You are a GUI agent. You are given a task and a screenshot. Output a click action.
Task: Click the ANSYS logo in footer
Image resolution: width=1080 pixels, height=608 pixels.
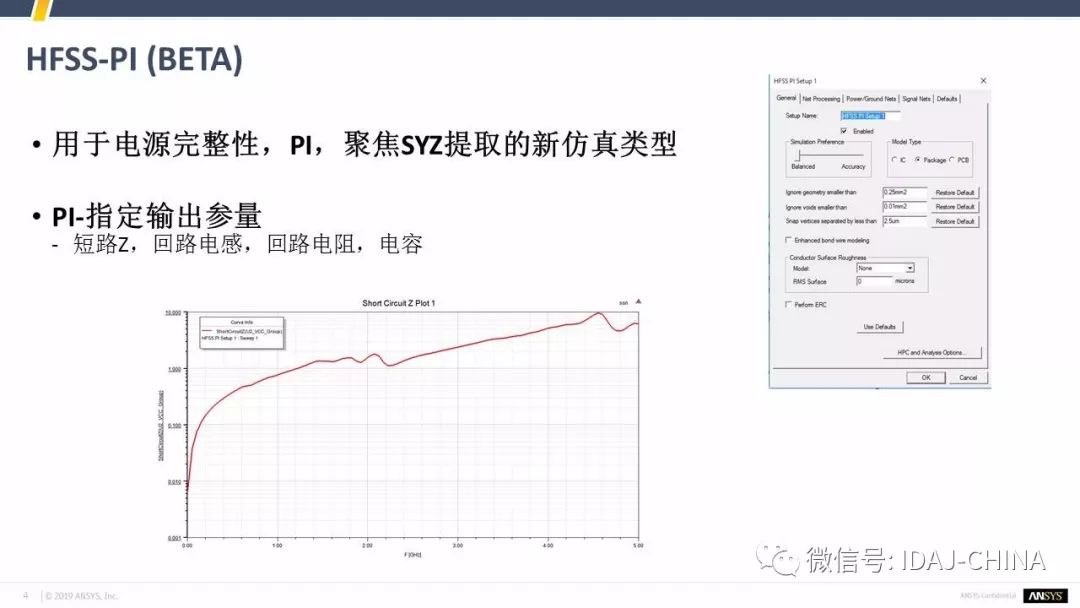tap(1046, 596)
